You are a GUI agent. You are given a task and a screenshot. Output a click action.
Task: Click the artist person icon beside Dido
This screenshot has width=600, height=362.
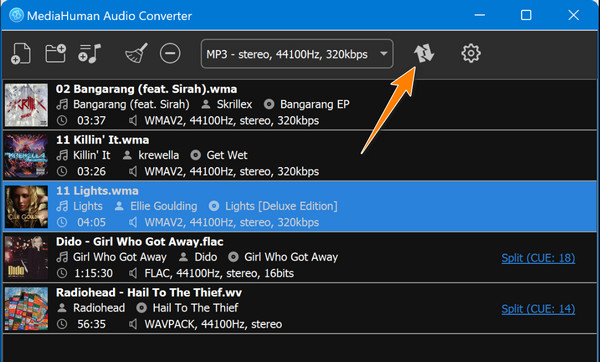(184, 257)
